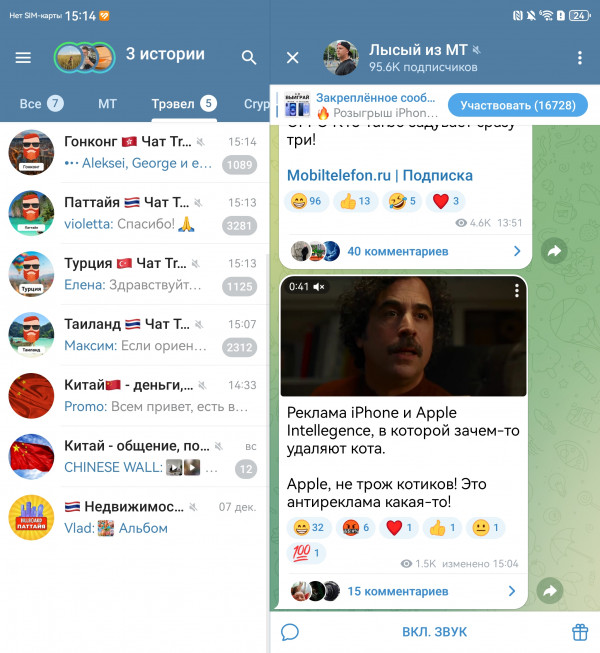Viewport: 600px width, 653px height.
Task: Toggle the grinning reaction with 96
Action: click(x=306, y=202)
